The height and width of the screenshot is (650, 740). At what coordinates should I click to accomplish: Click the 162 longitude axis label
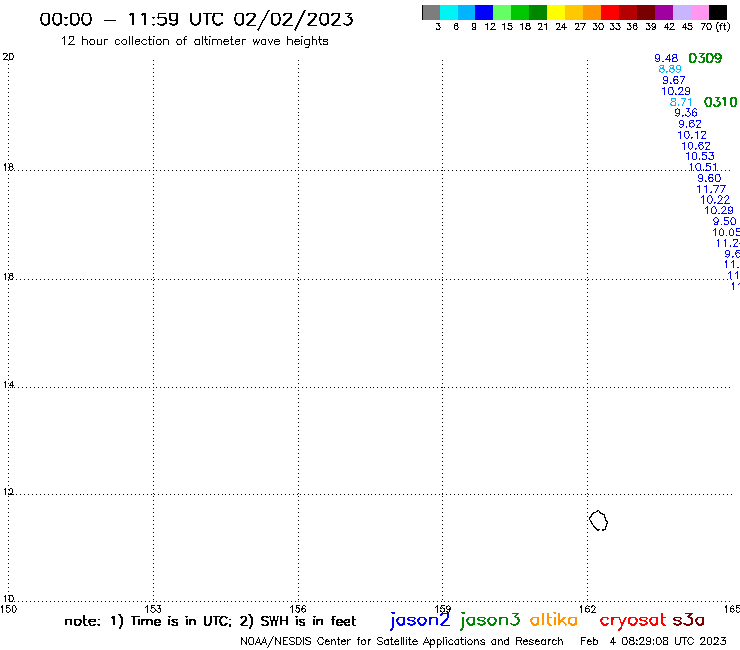pos(588,609)
